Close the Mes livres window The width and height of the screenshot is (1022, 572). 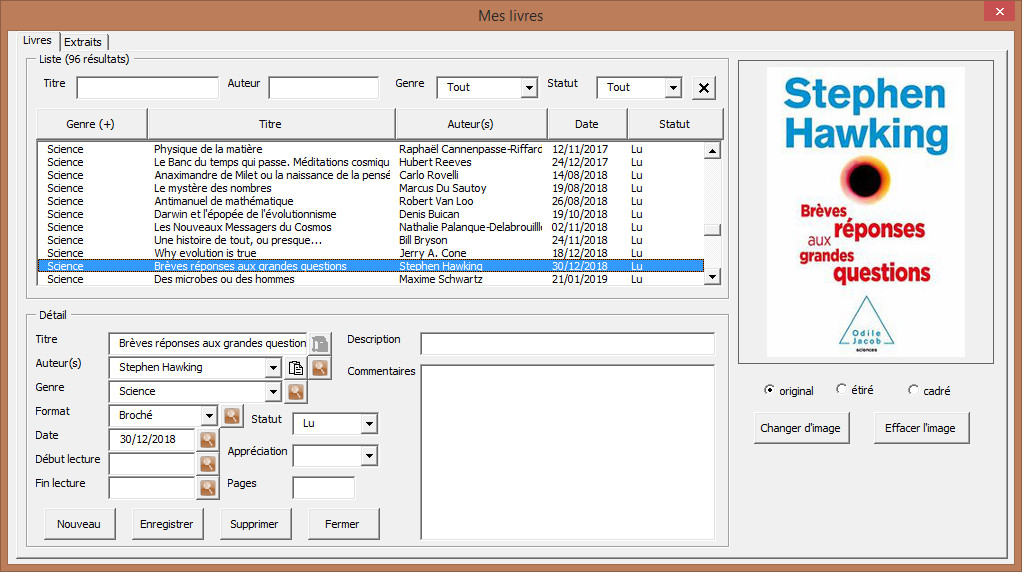tap(1000, 11)
